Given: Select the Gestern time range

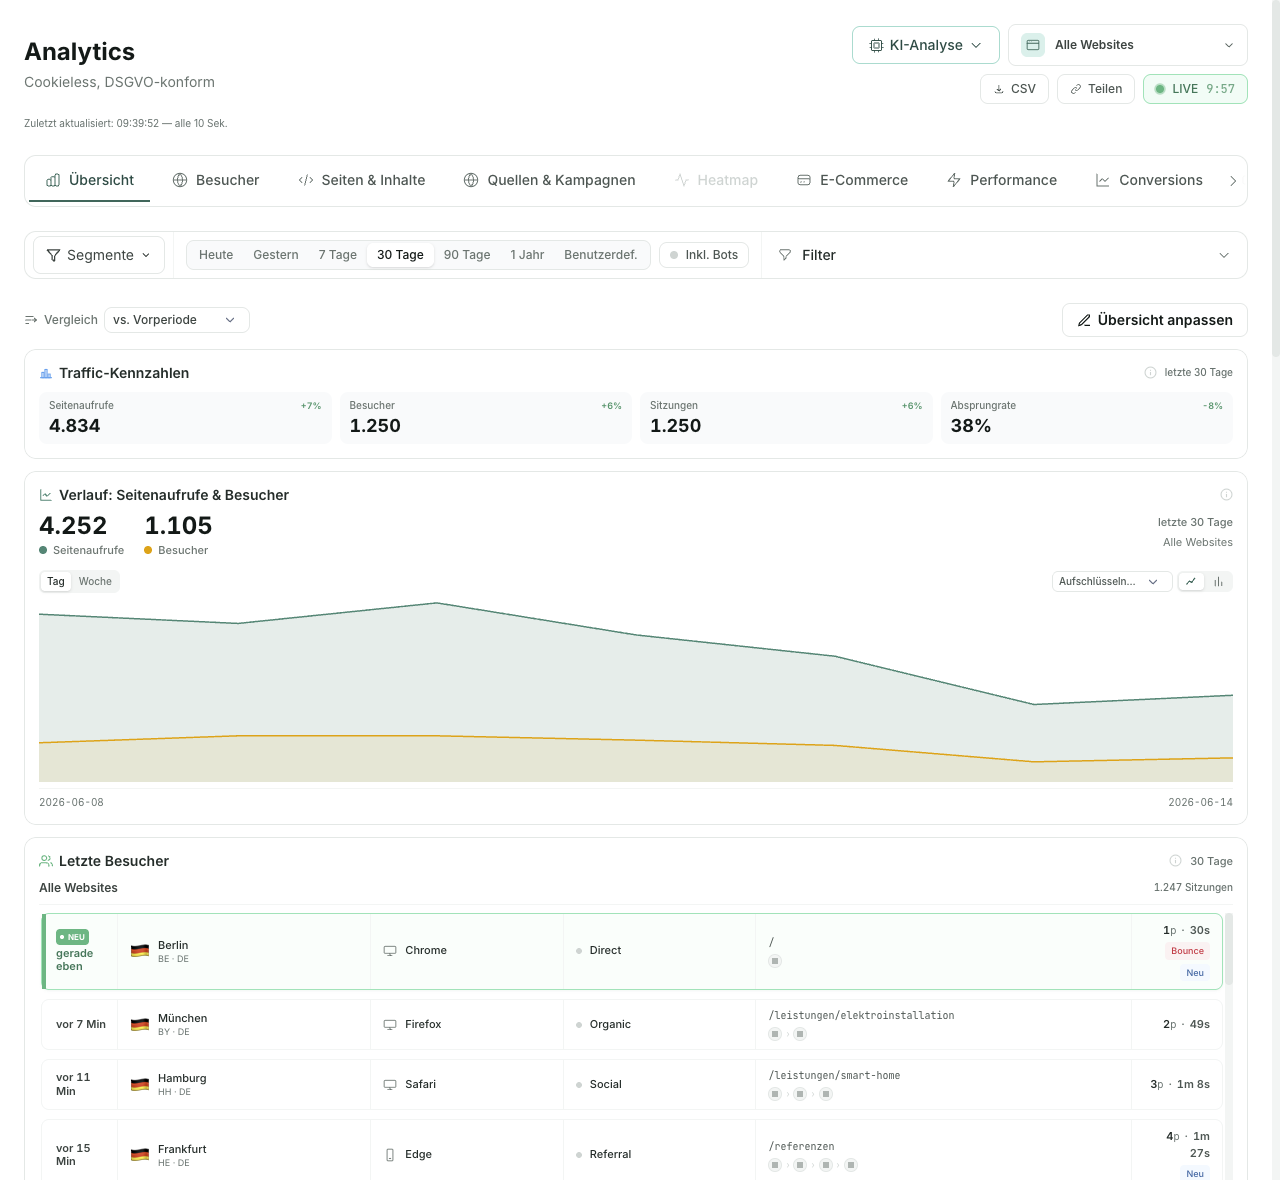Looking at the screenshot, I should [276, 255].
